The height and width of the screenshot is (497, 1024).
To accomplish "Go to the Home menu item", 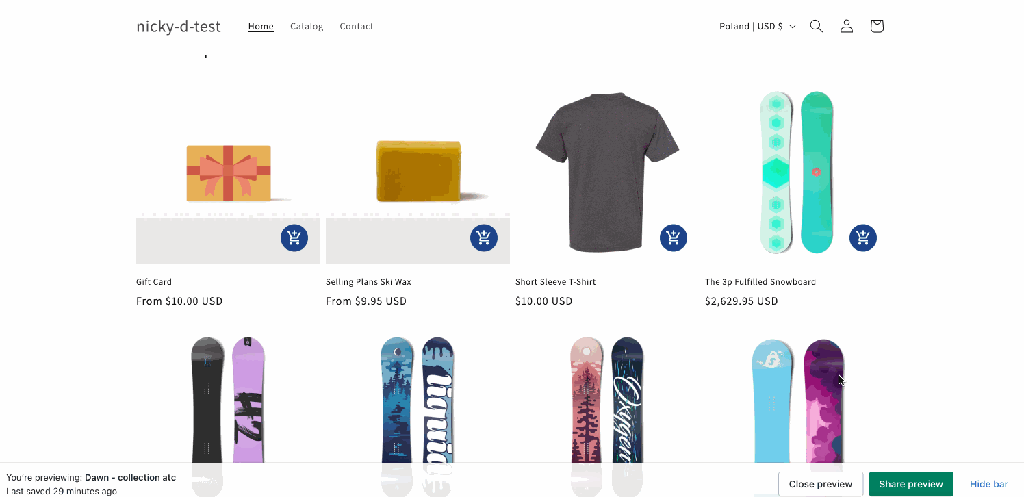I will [x=260, y=26].
